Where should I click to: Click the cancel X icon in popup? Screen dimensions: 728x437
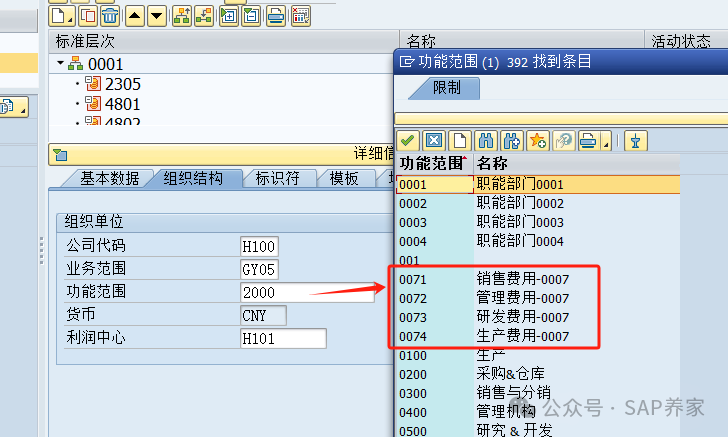pos(434,140)
